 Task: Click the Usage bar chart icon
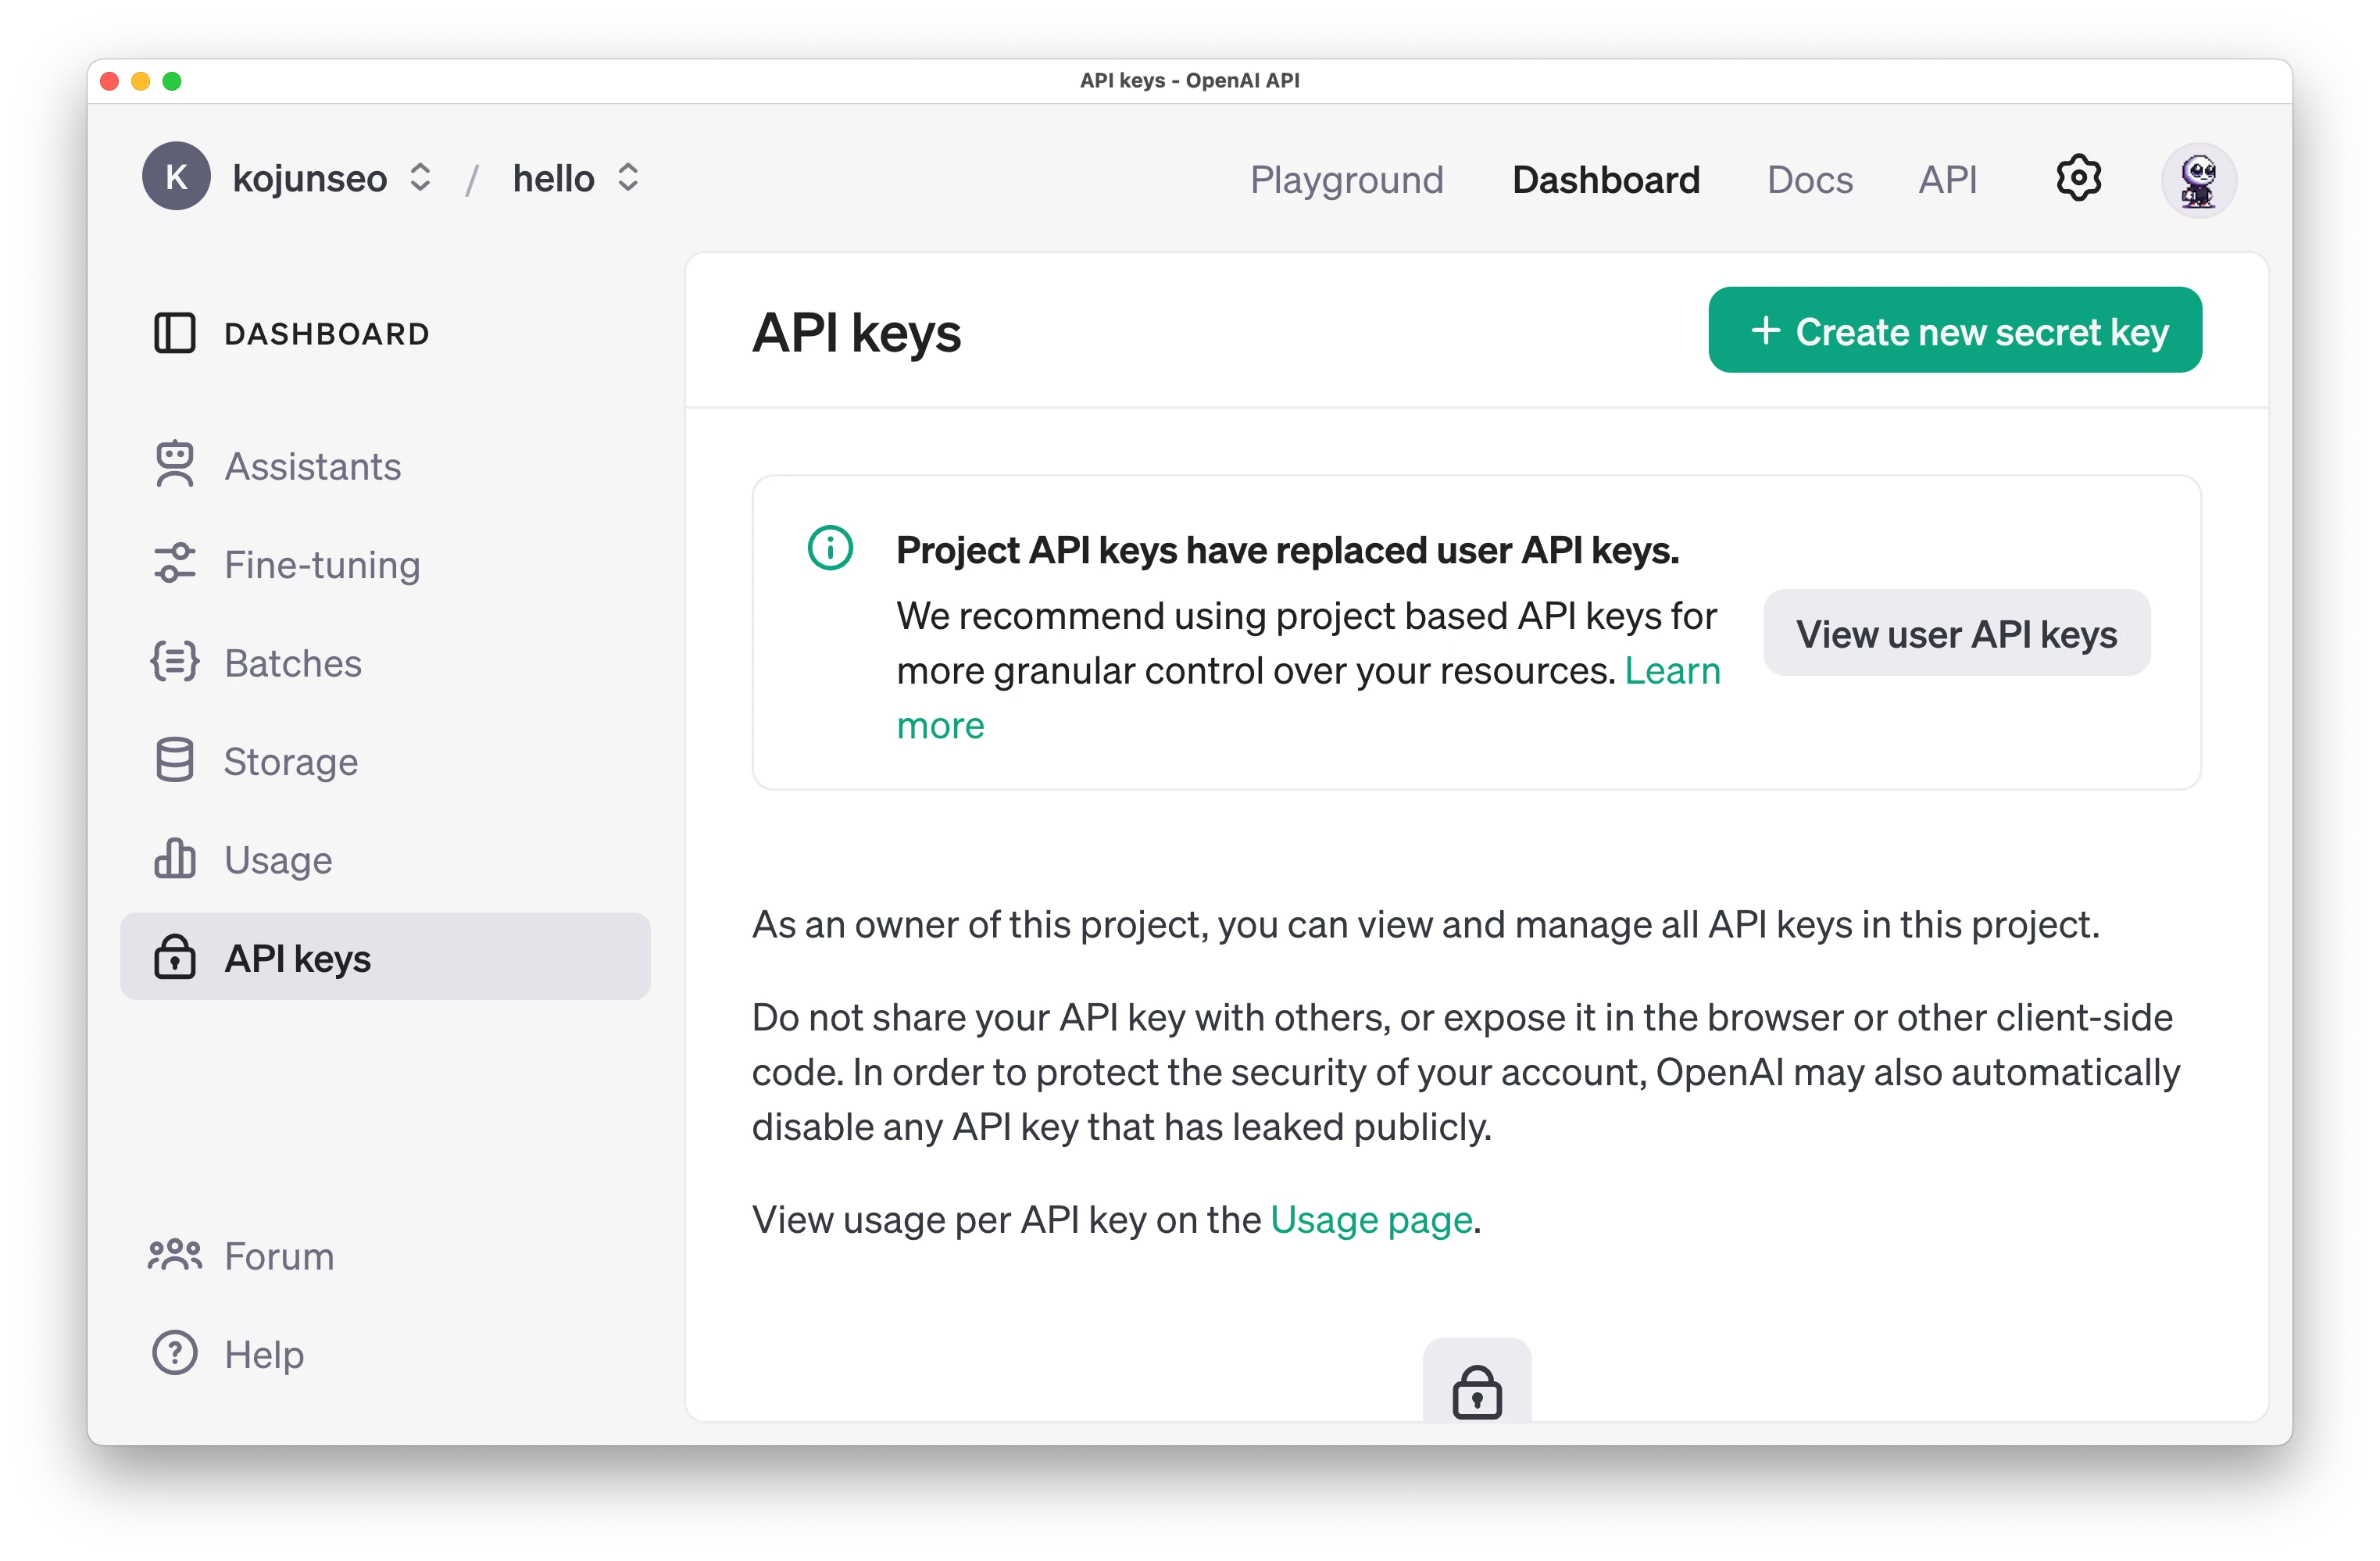(x=174, y=858)
